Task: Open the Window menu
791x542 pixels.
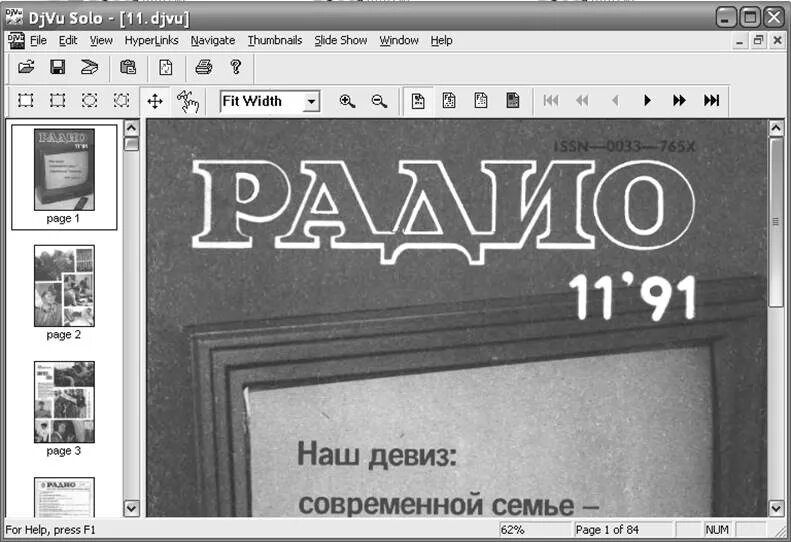Action: [399, 40]
